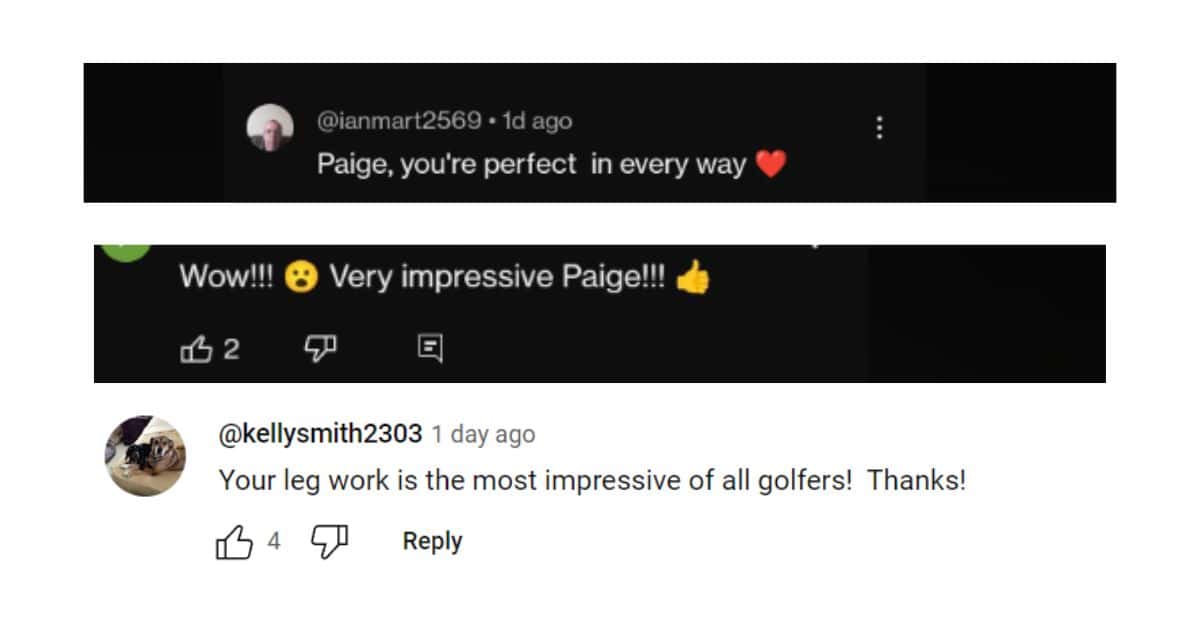The width and height of the screenshot is (1200, 628).
Task: Open @kellysmith2303's channel via username
Action: point(320,434)
